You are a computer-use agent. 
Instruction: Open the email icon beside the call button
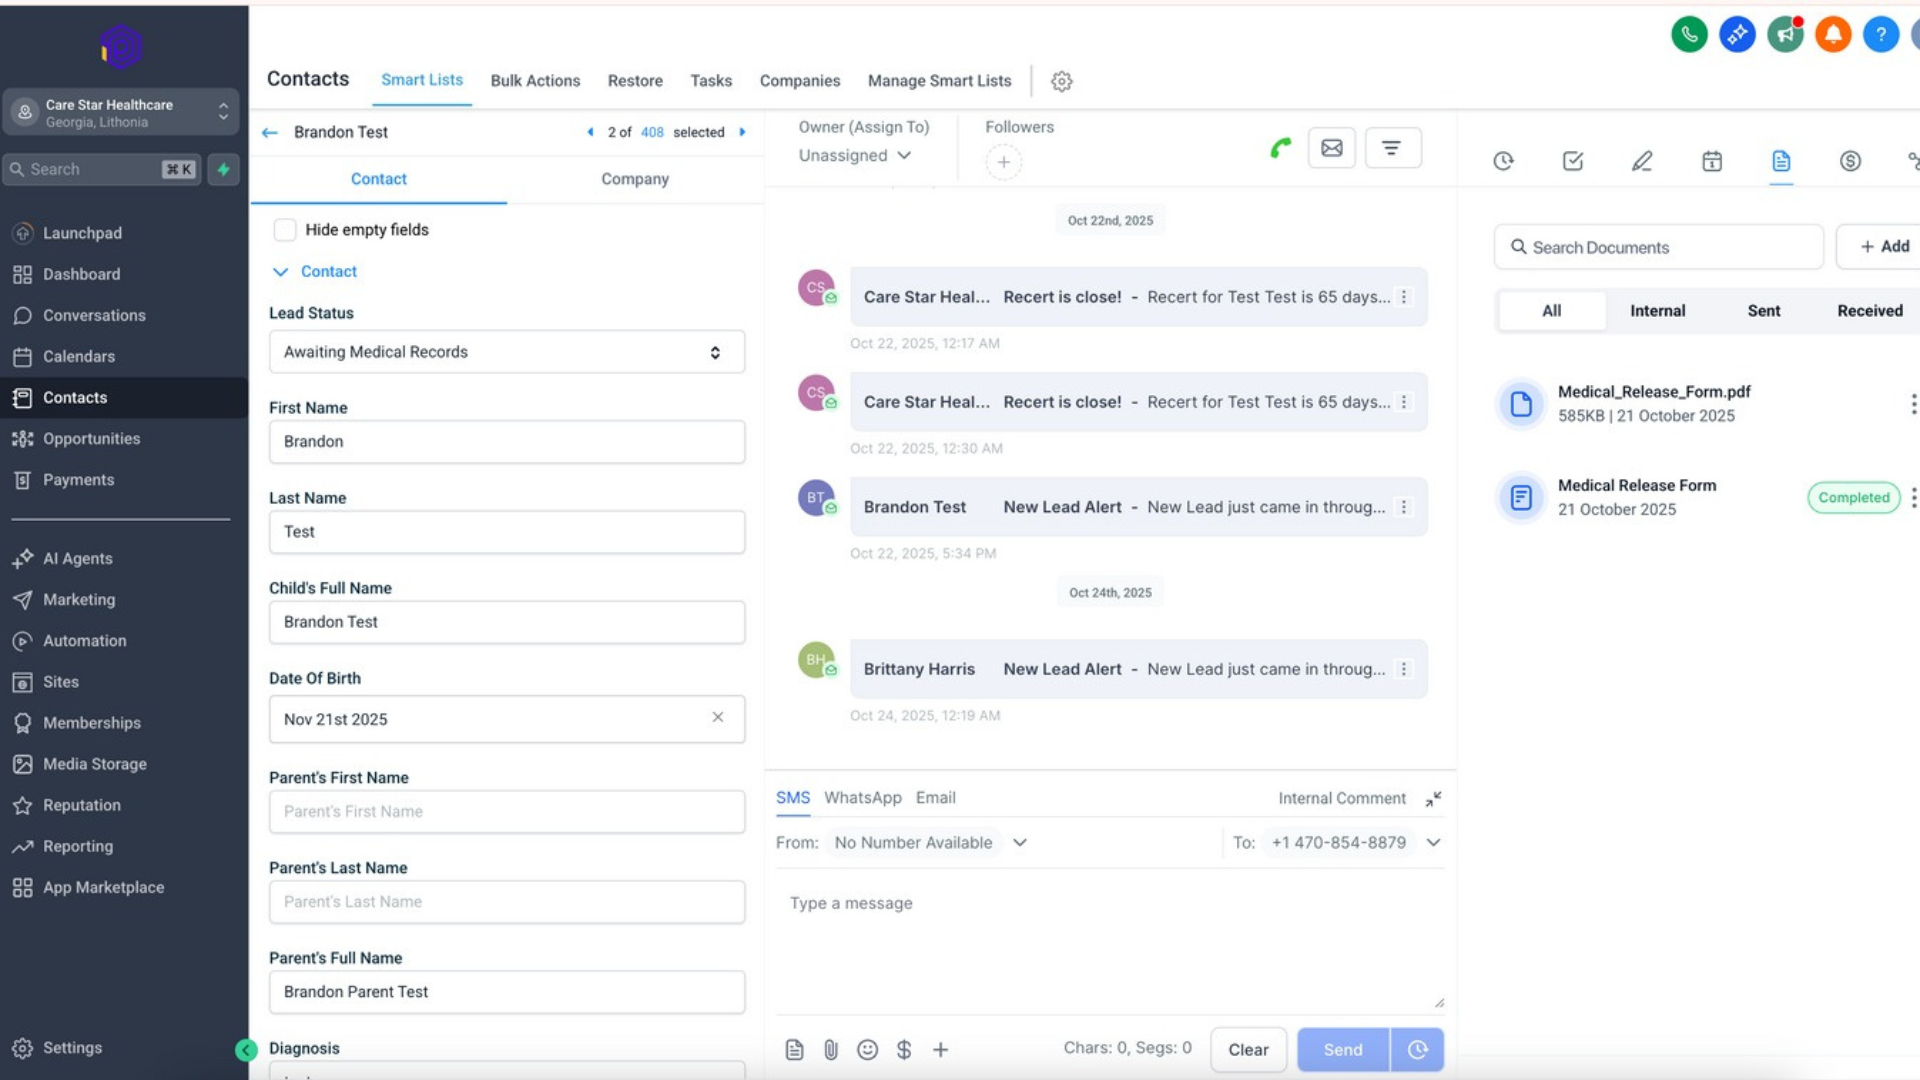[1331, 147]
